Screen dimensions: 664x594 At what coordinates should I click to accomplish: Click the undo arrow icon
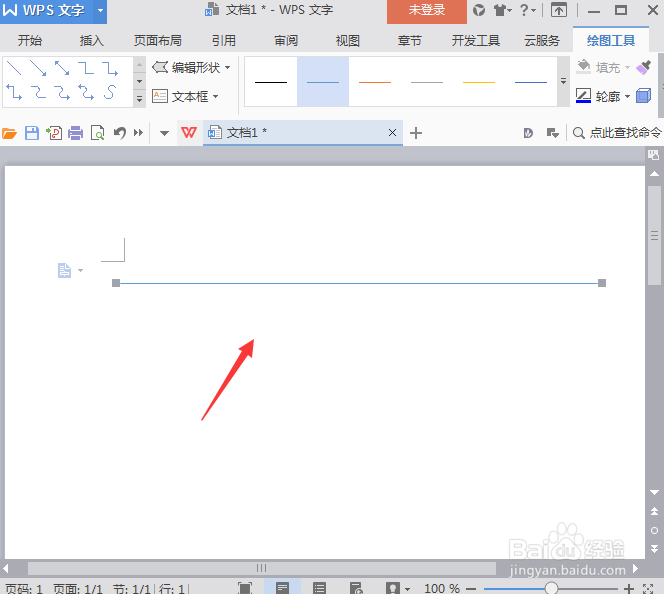point(120,133)
